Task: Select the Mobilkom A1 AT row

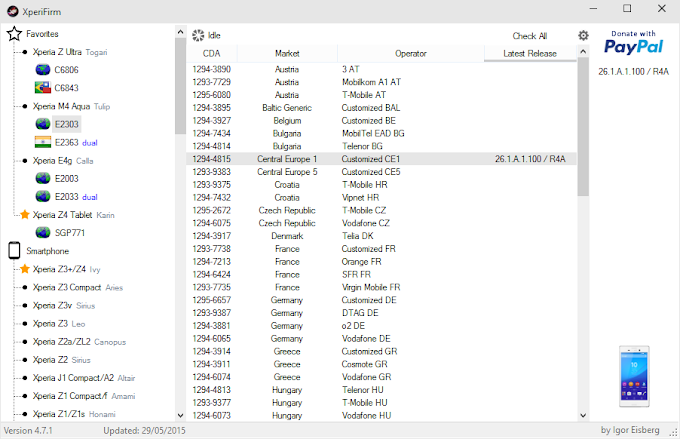Action: tap(382, 82)
